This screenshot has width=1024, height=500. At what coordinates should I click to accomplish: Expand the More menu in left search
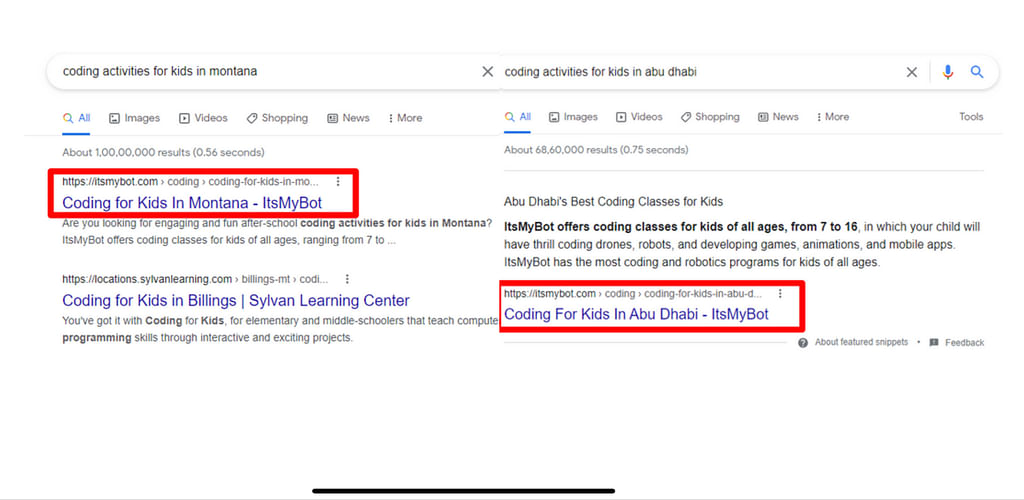[405, 118]
